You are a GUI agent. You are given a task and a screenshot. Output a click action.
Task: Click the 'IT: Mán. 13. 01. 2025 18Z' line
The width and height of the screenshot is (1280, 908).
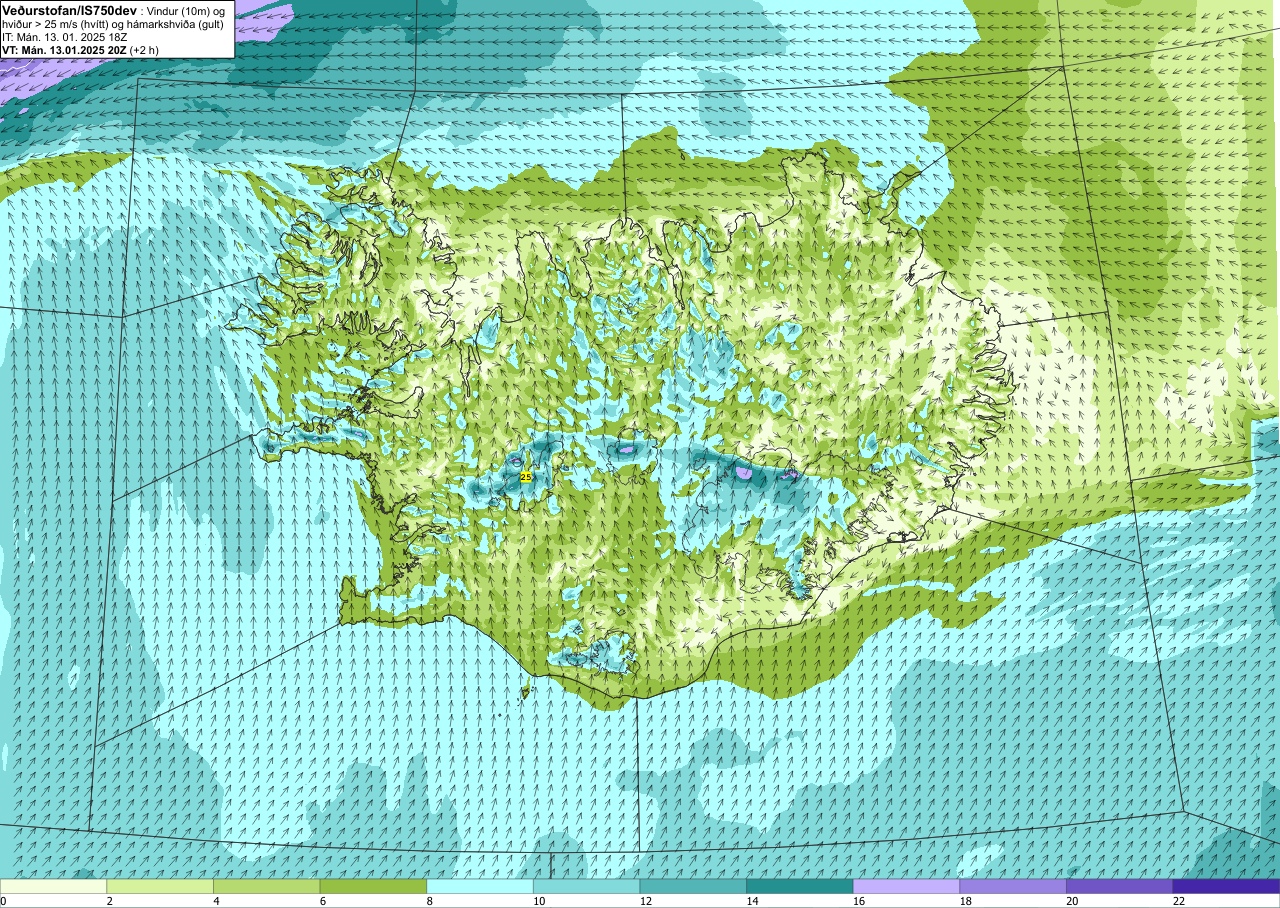65,38
